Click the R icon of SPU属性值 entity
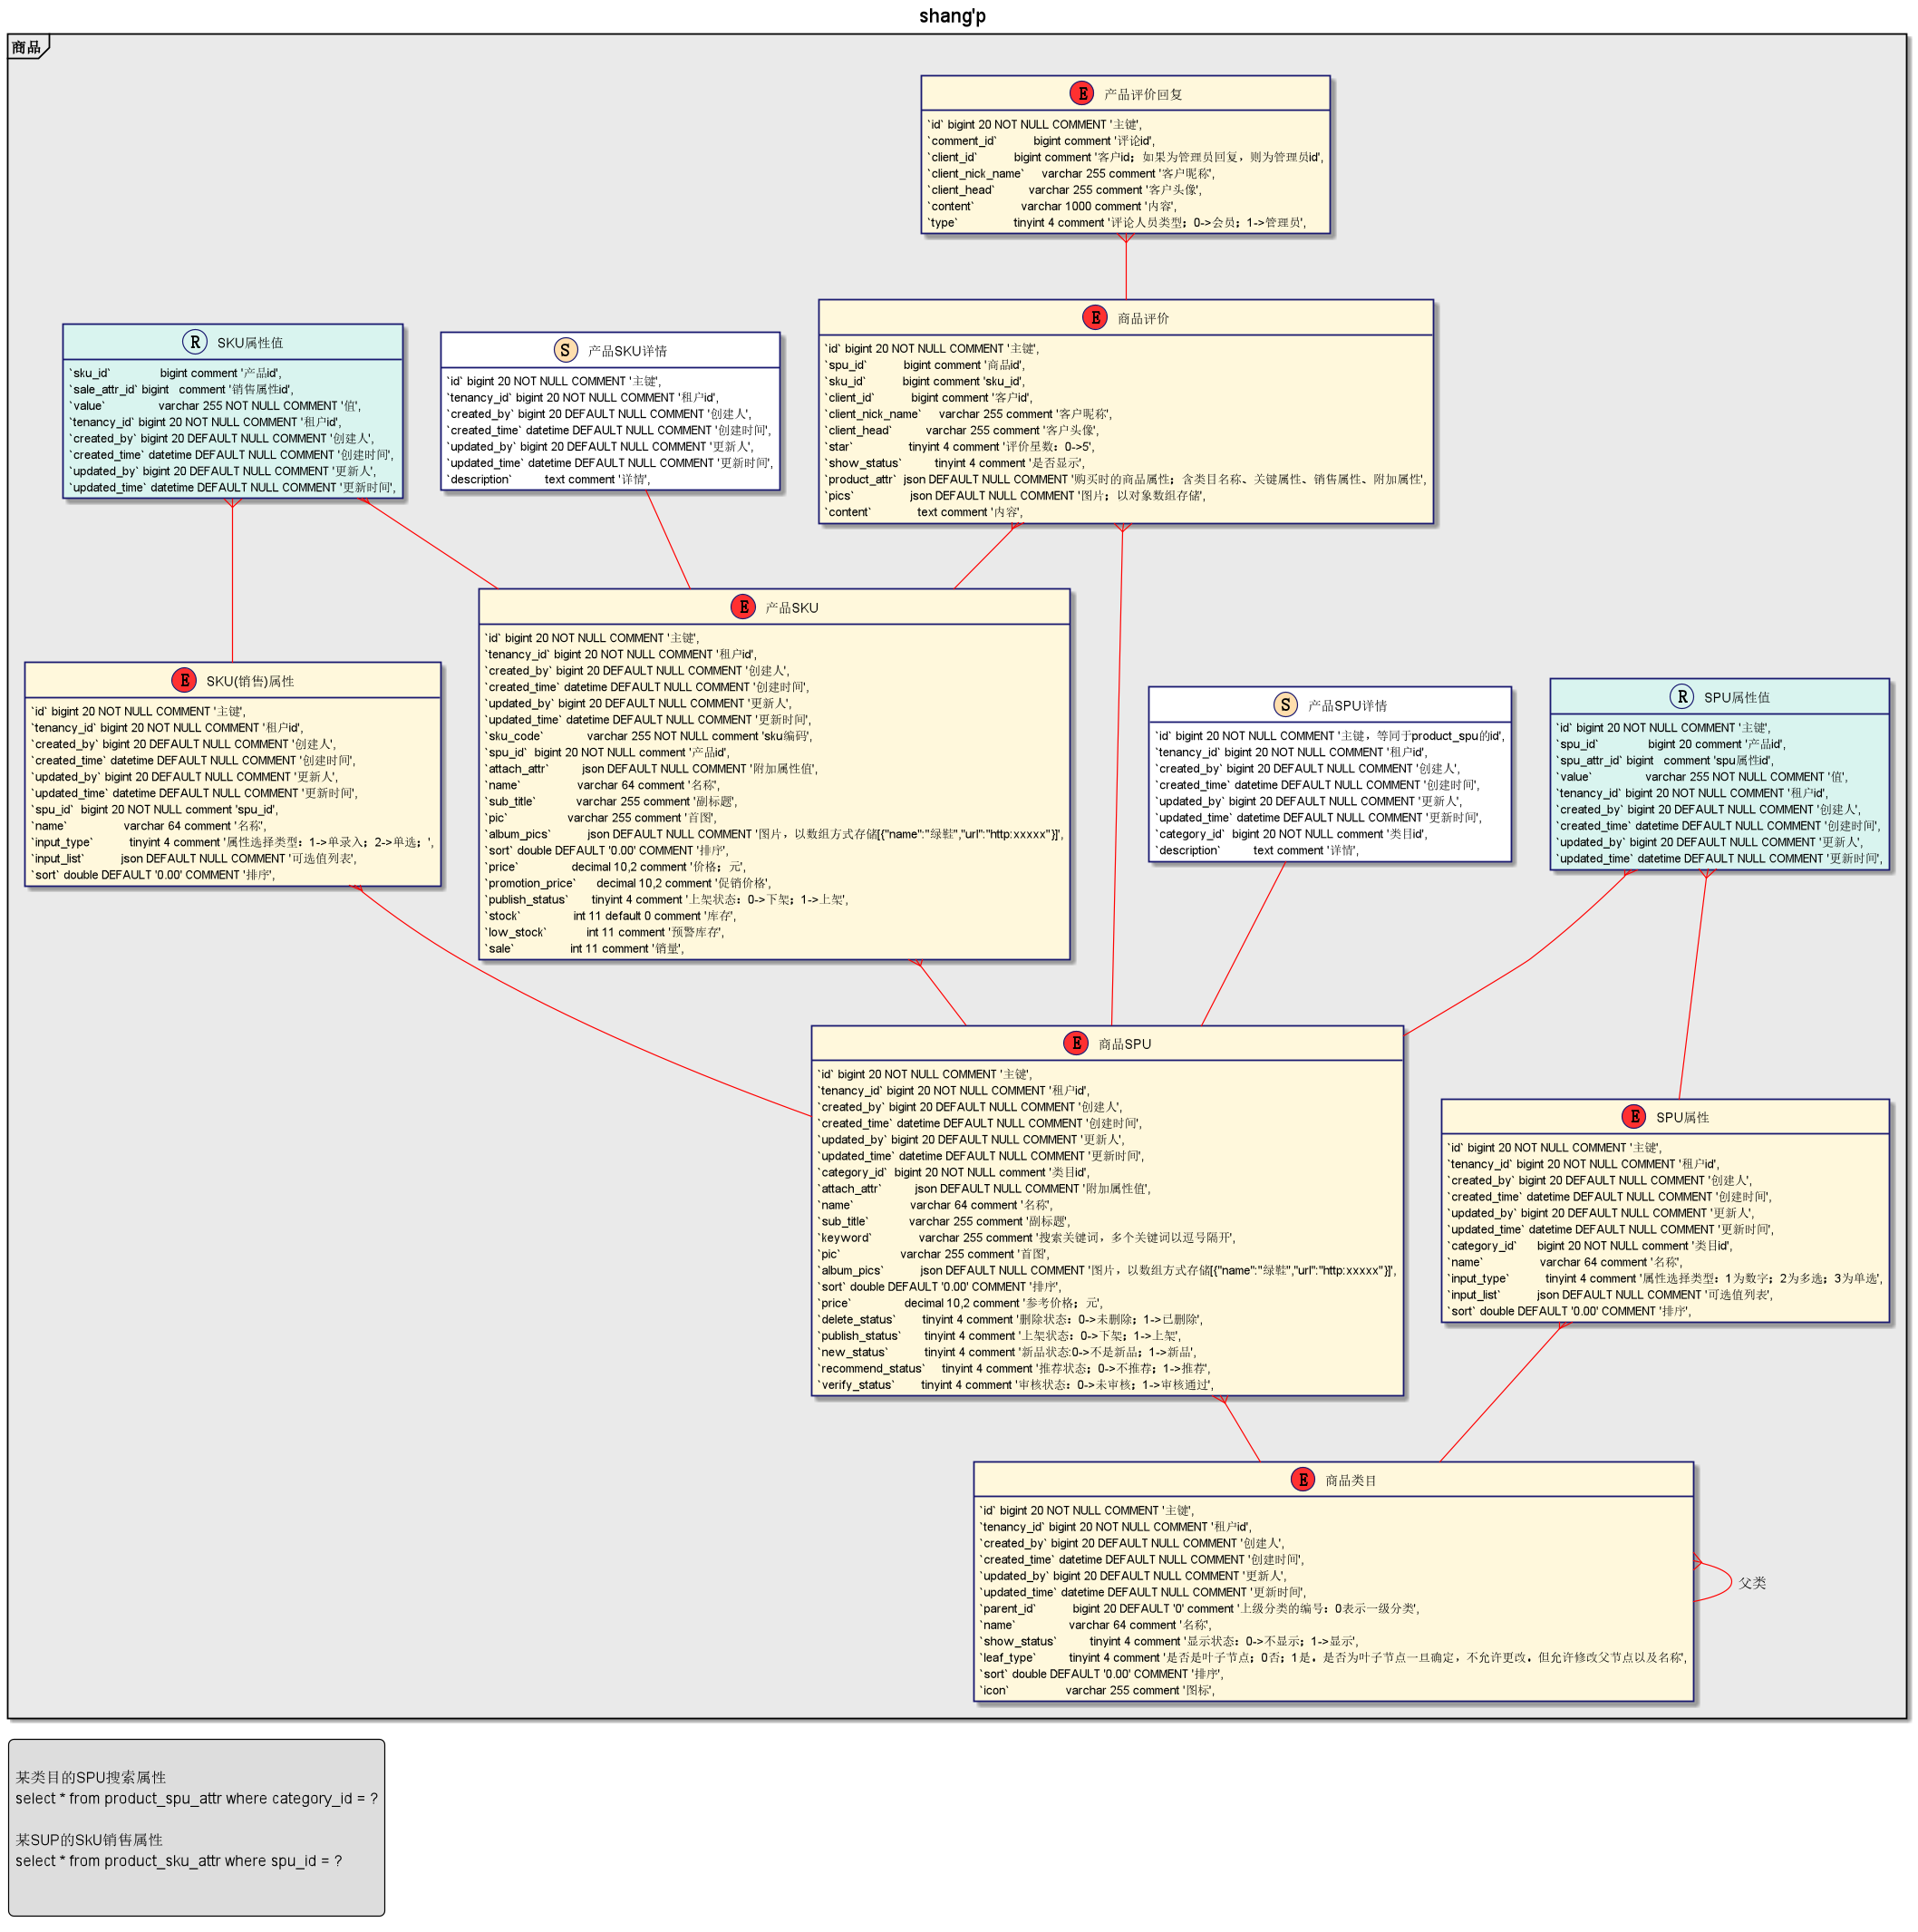 (x=1682, y=696)
